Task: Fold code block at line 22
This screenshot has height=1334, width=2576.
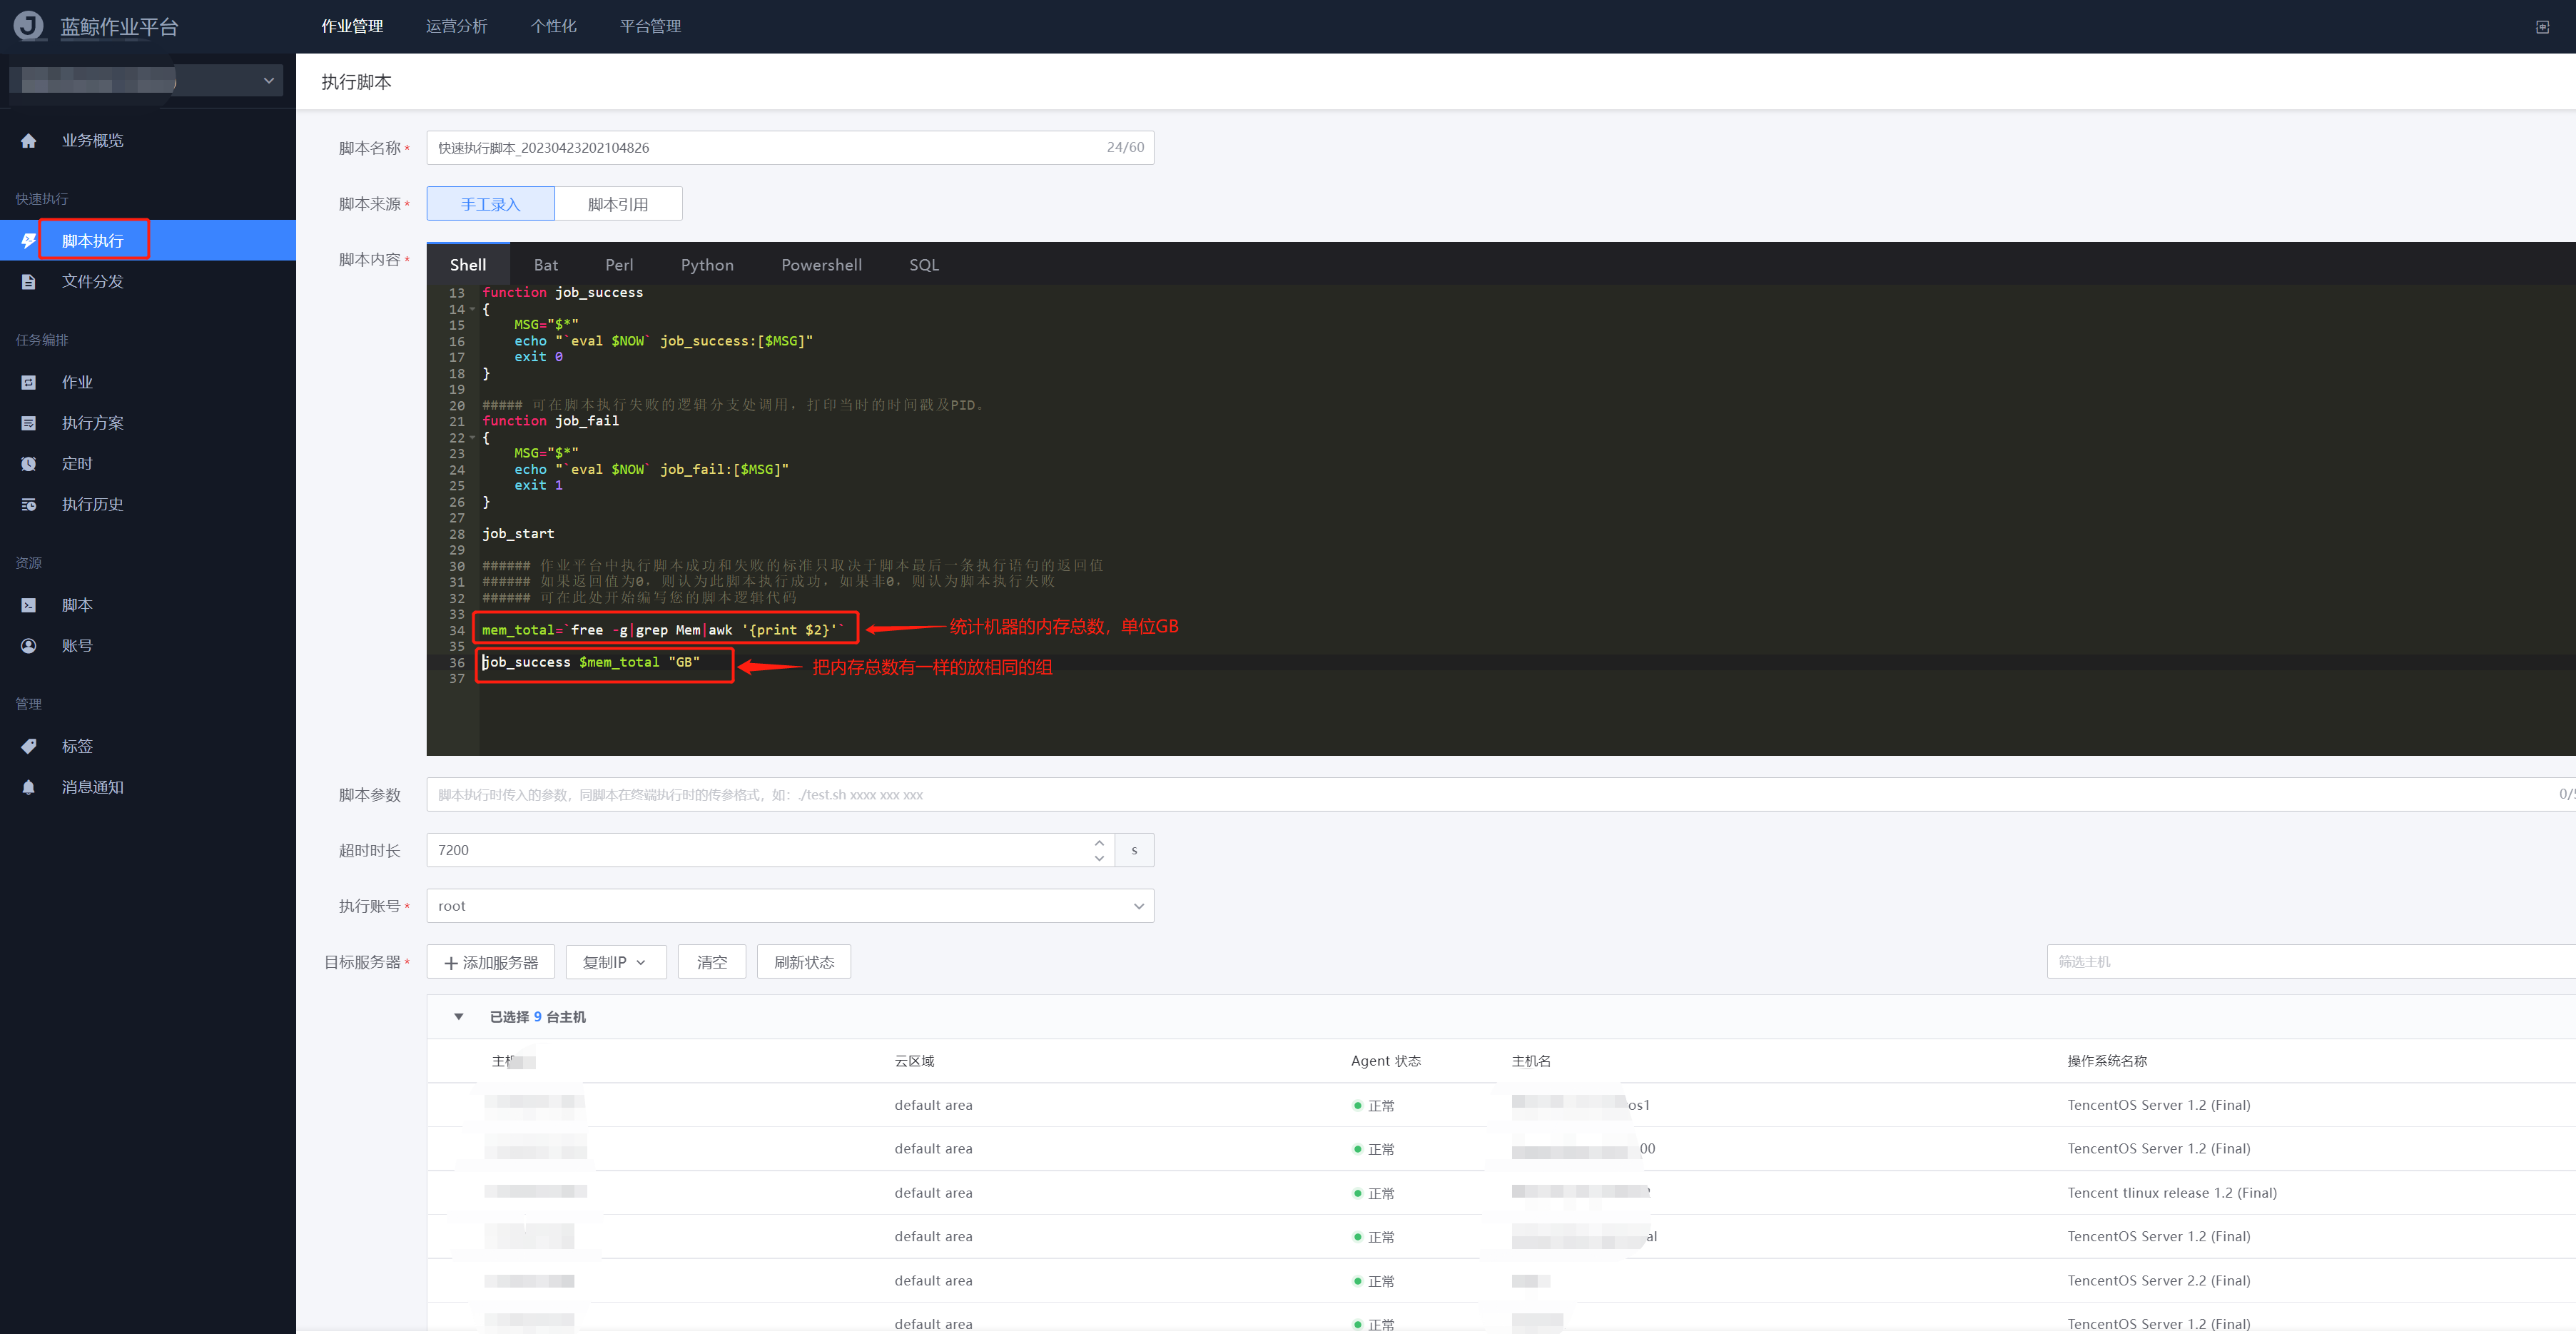Action: pos(473,438)
